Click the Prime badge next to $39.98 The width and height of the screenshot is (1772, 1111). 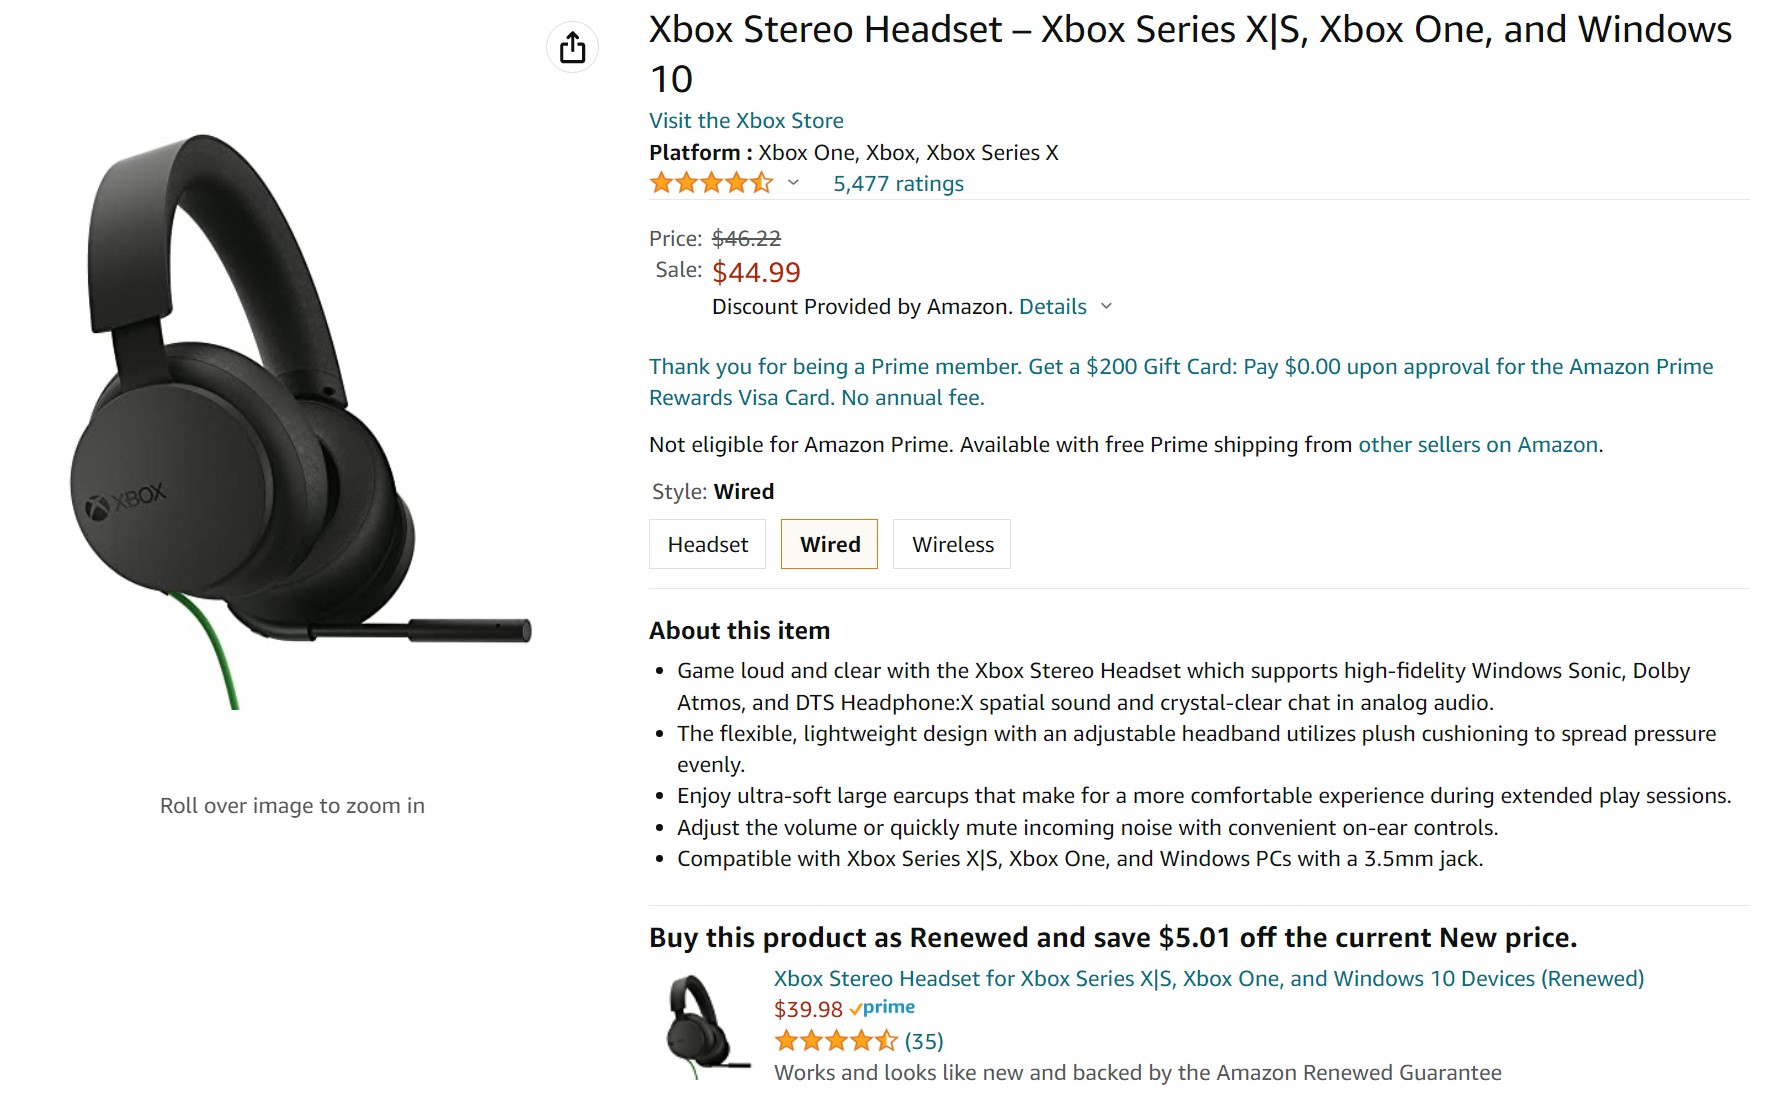pos(883,1008)
